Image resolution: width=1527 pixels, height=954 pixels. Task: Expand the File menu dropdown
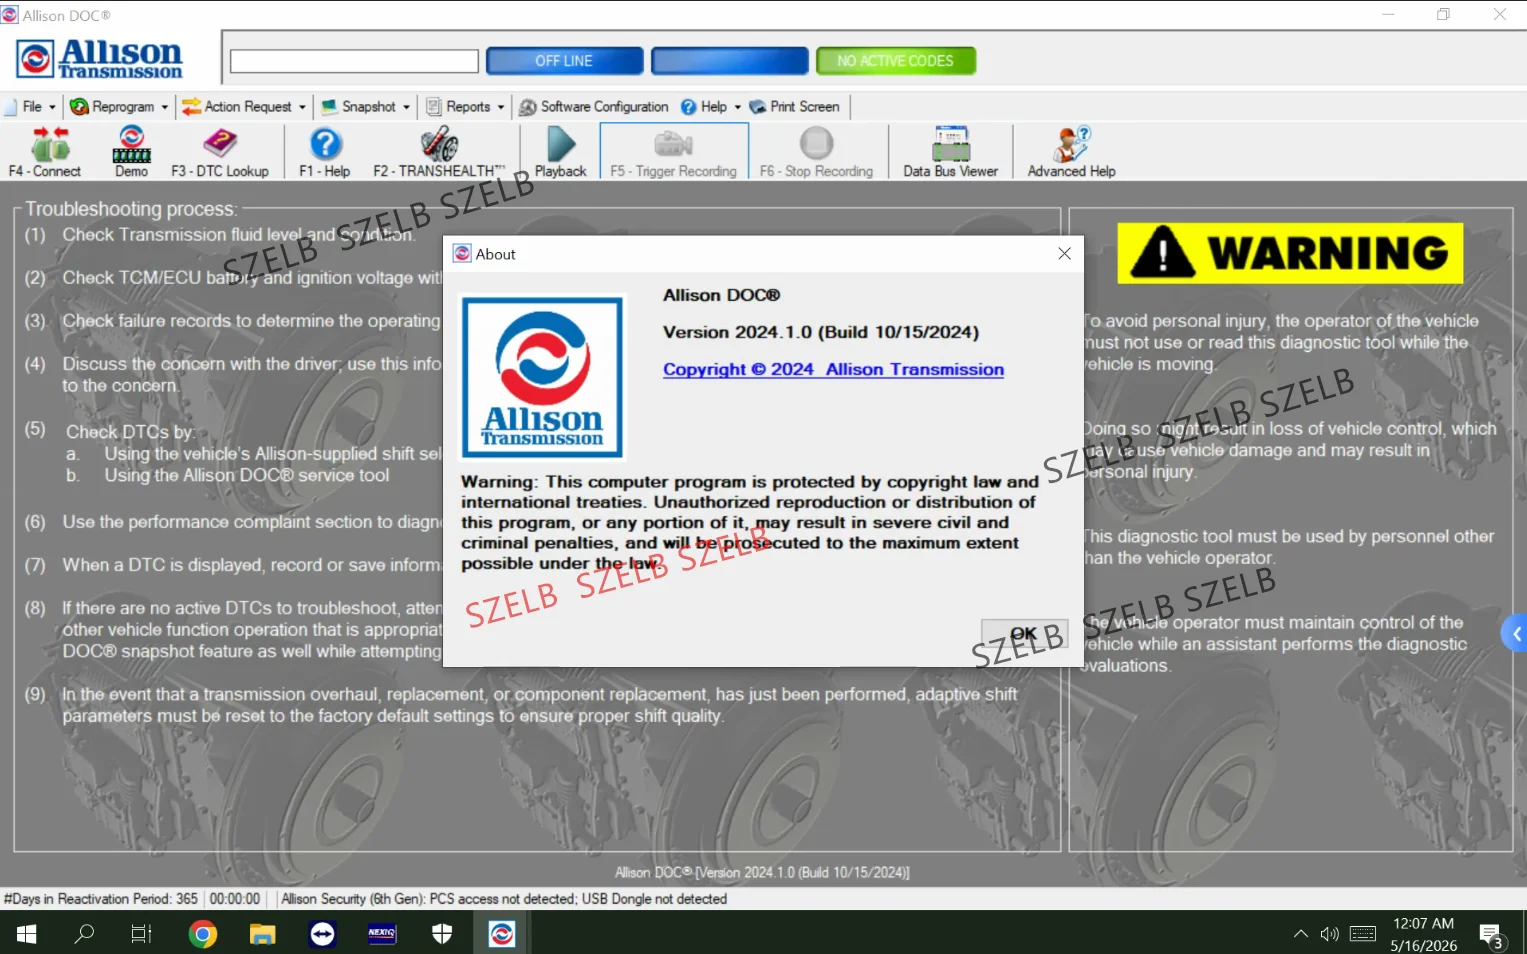tap(31, 107)
